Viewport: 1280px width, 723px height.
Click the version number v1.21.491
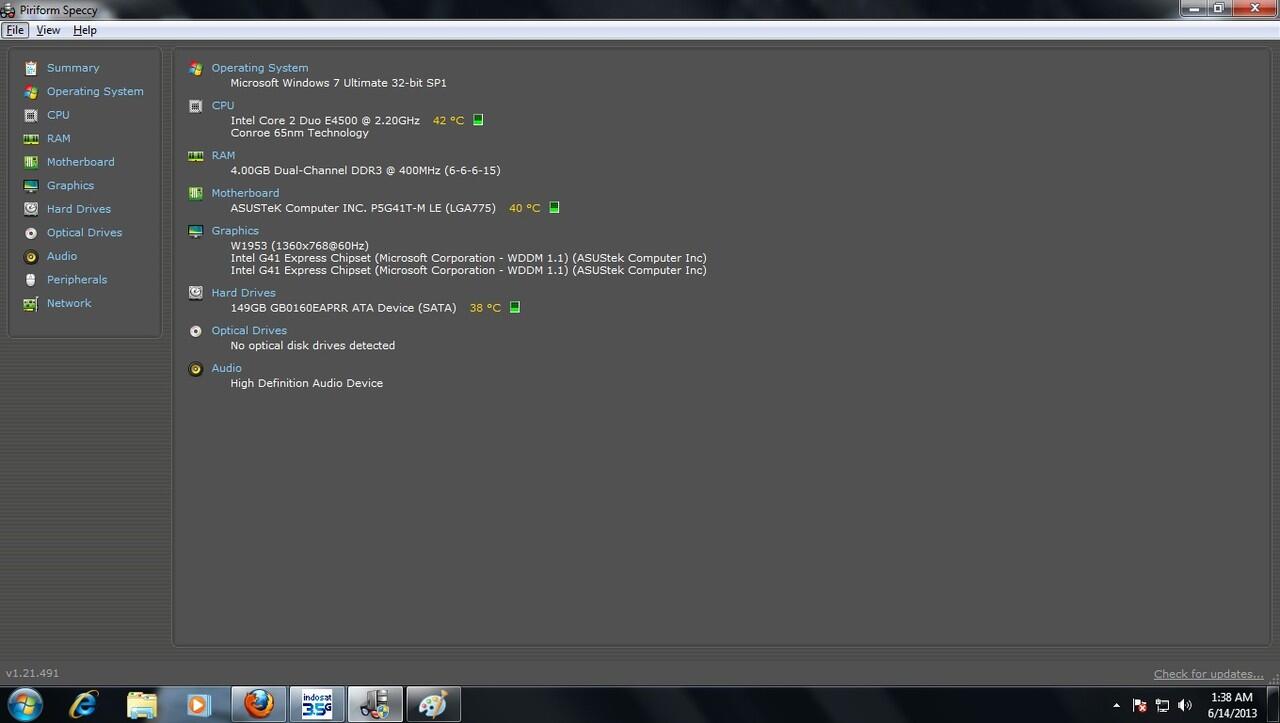pos(33,674)
